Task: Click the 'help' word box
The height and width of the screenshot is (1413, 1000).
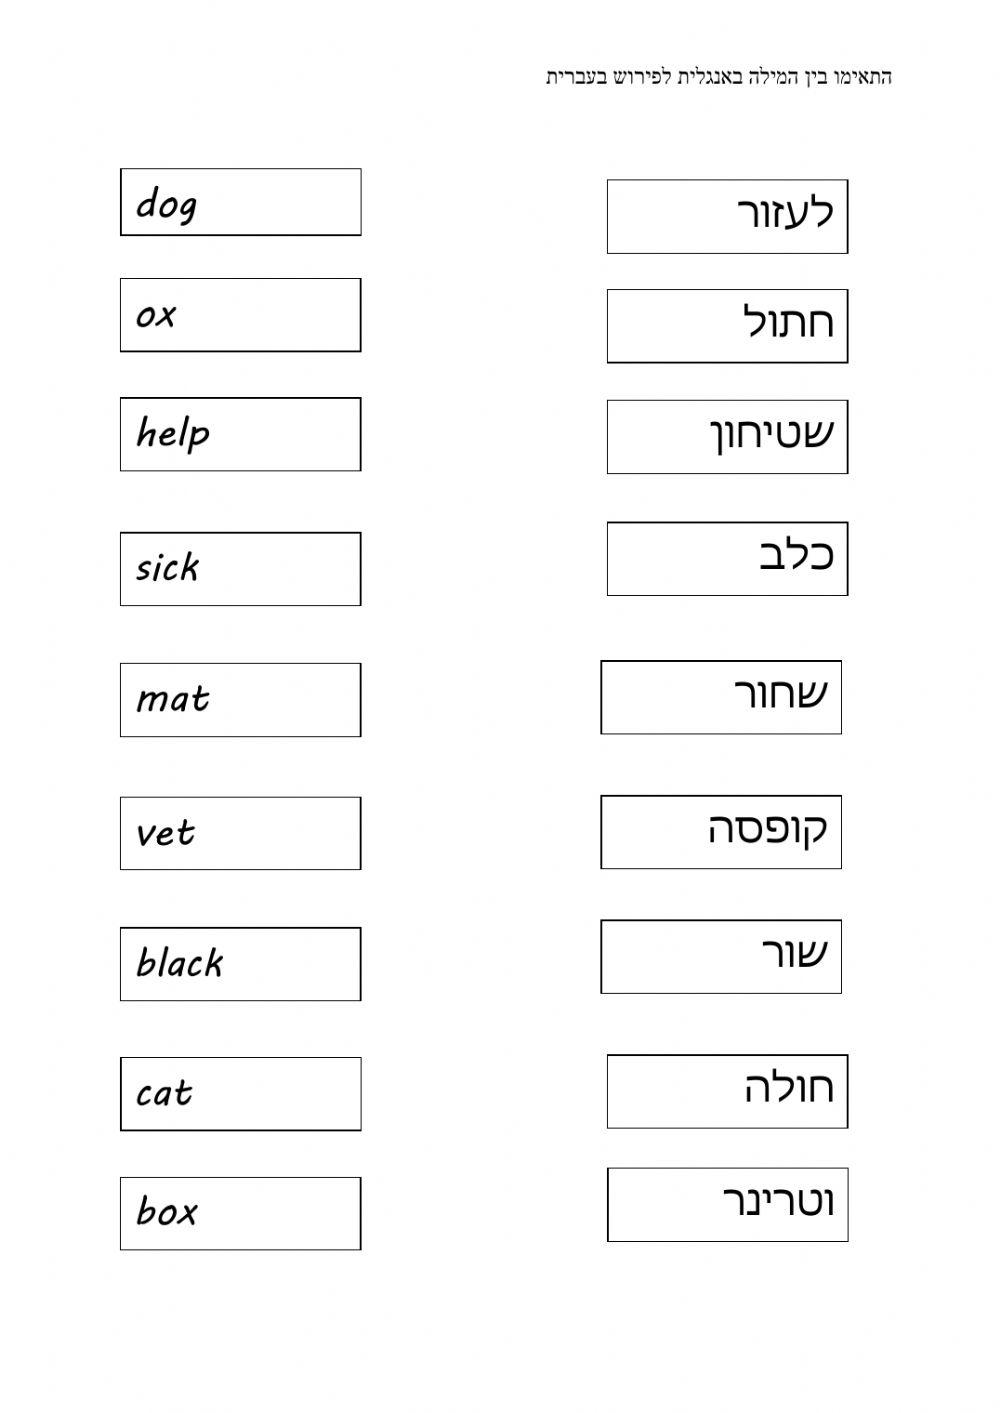Action: [240, 434]
